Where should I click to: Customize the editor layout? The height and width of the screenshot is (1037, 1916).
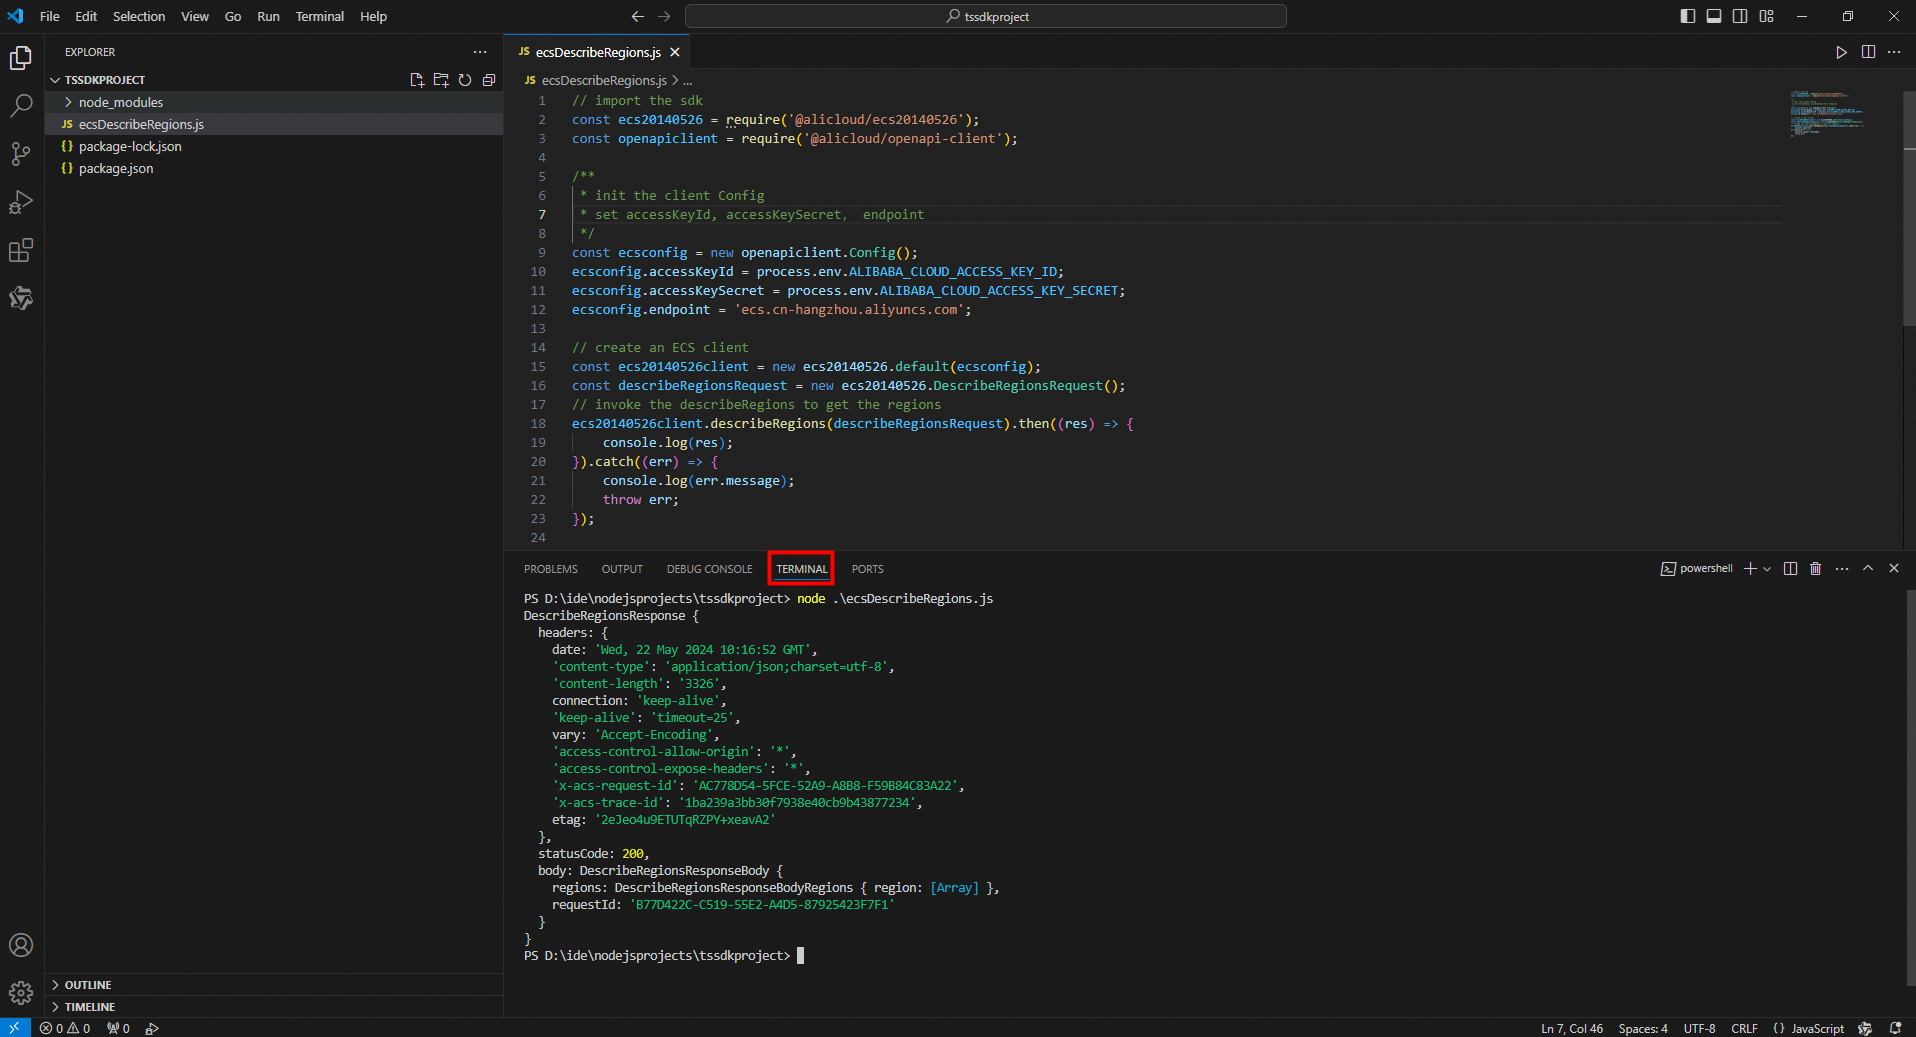(1767, 16)
